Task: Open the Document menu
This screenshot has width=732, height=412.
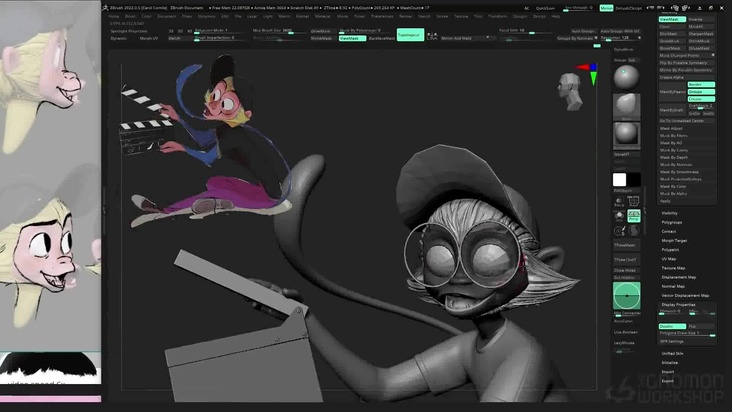Action: [166, 16]
